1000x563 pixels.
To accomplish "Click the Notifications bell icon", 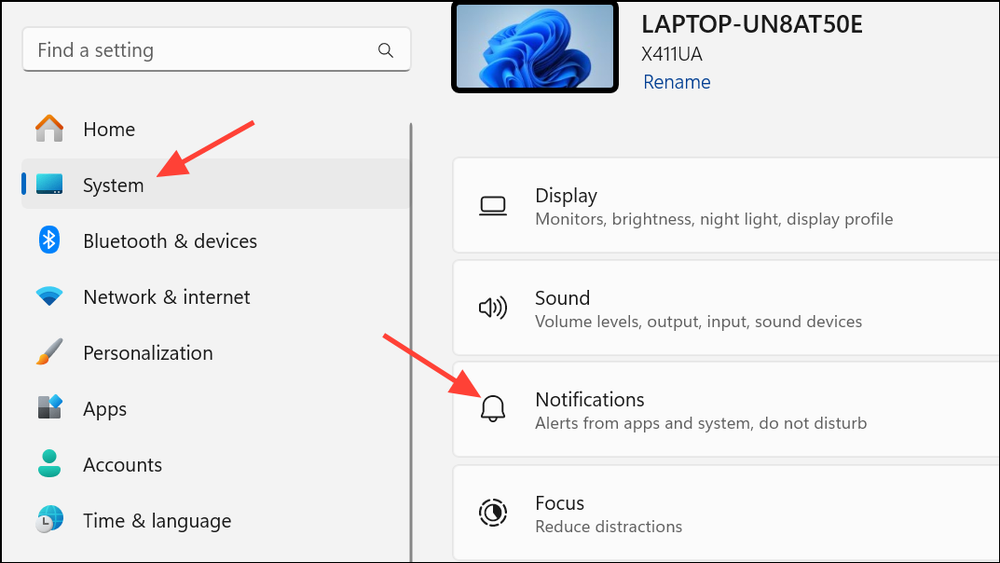I will coord(492,409).
